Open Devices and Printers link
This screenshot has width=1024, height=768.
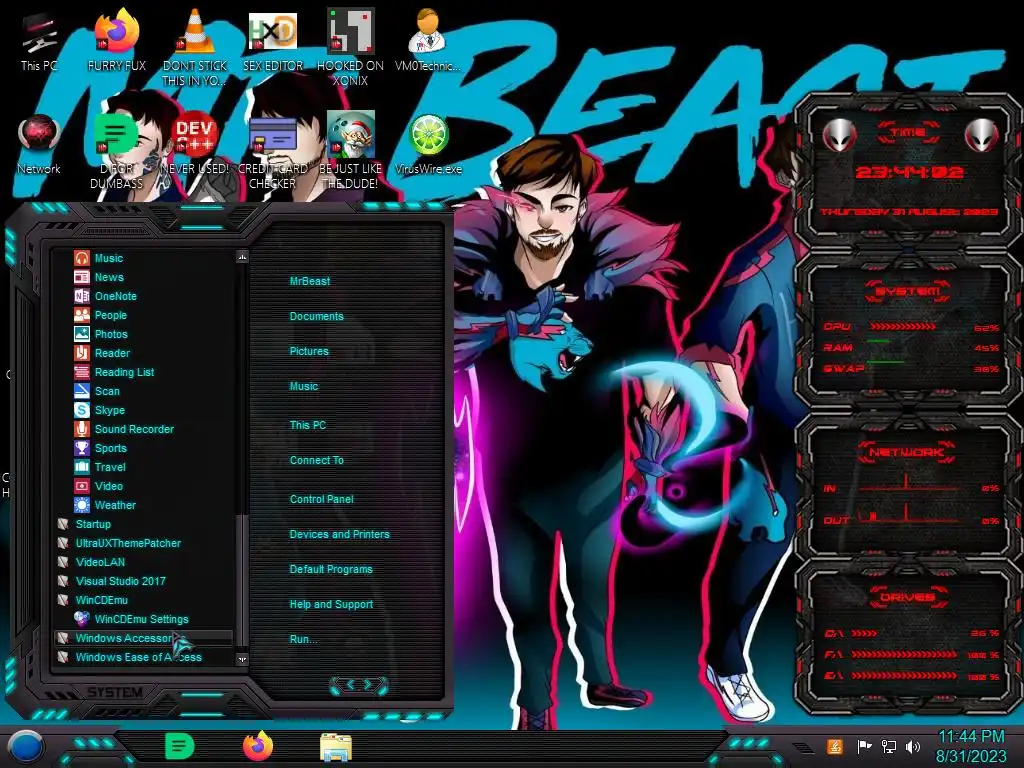[x=339, y=534]
